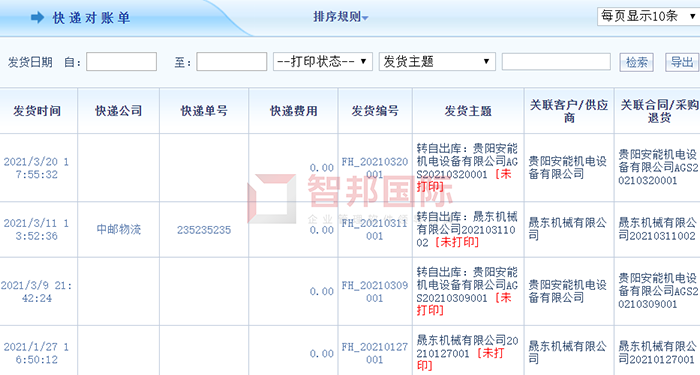
Task: Click the 0.00 fee in the FH_20210309001 row
Action: click(x=322, y=292)
